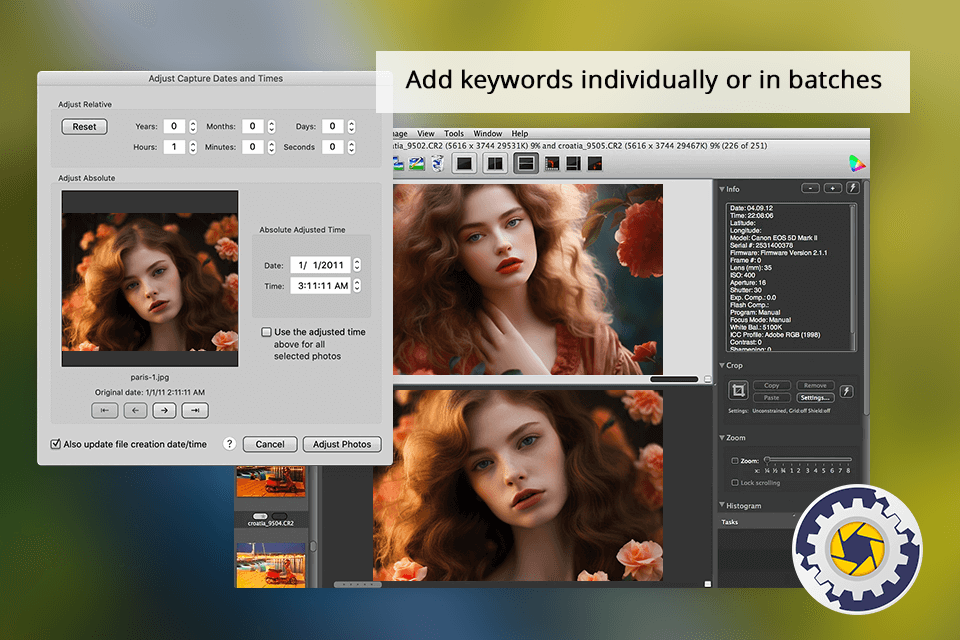Screen dimensions: 960x640
Task: Tick the Zoom checkbox in Zoom panel
Action: coord(735,461)
